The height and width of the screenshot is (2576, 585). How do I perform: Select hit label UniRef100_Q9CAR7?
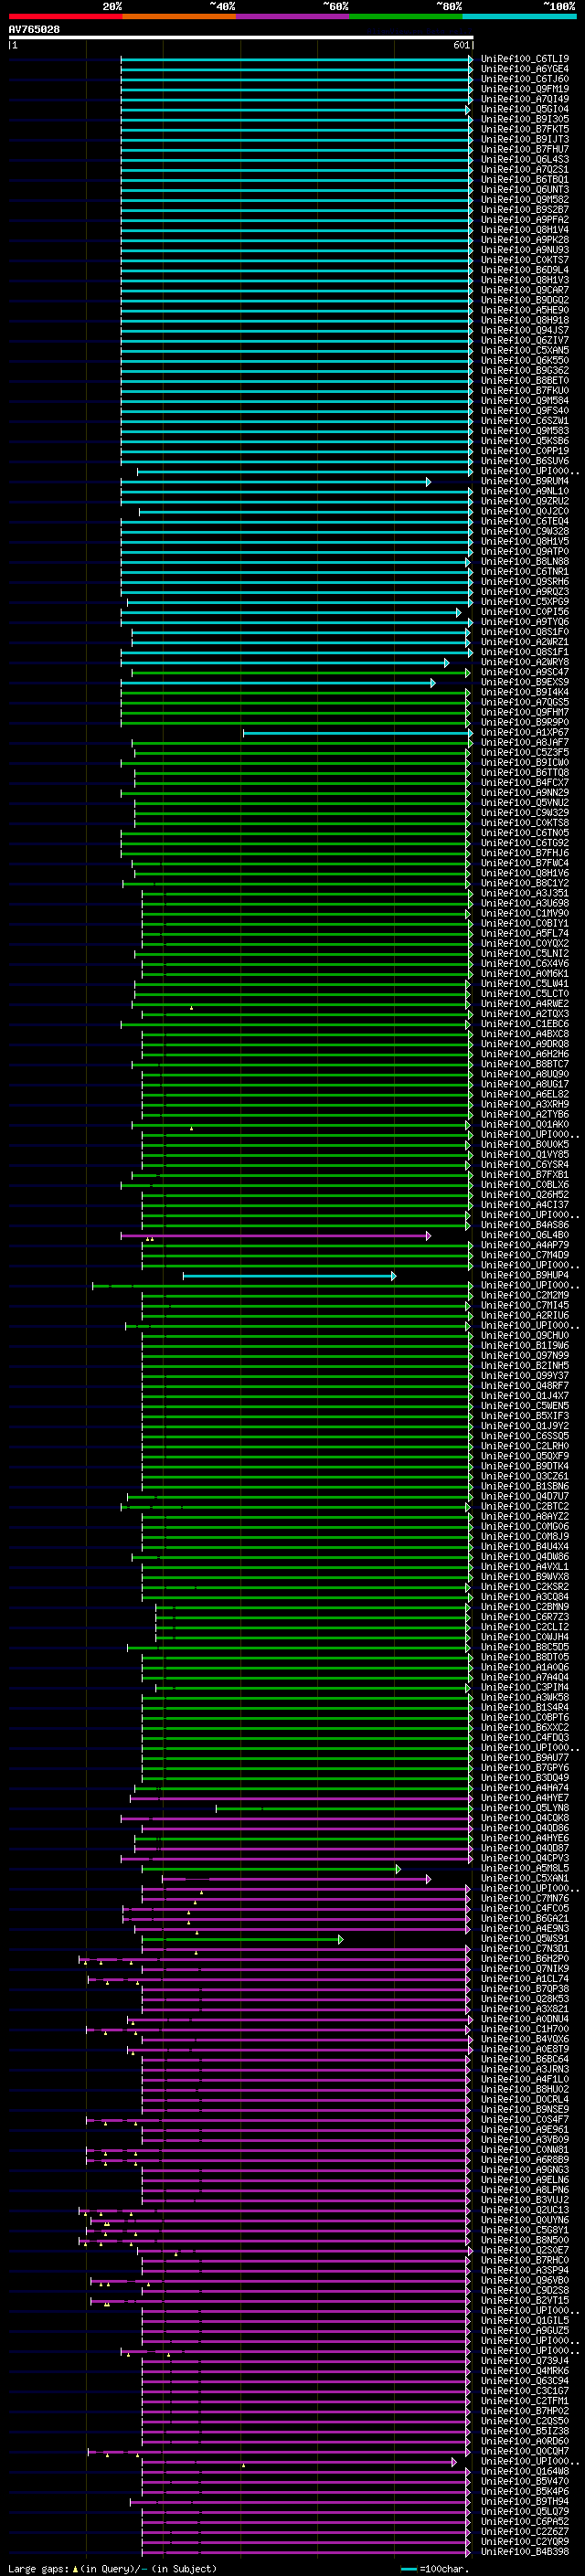pyautogui.click(x=524, y=290)
